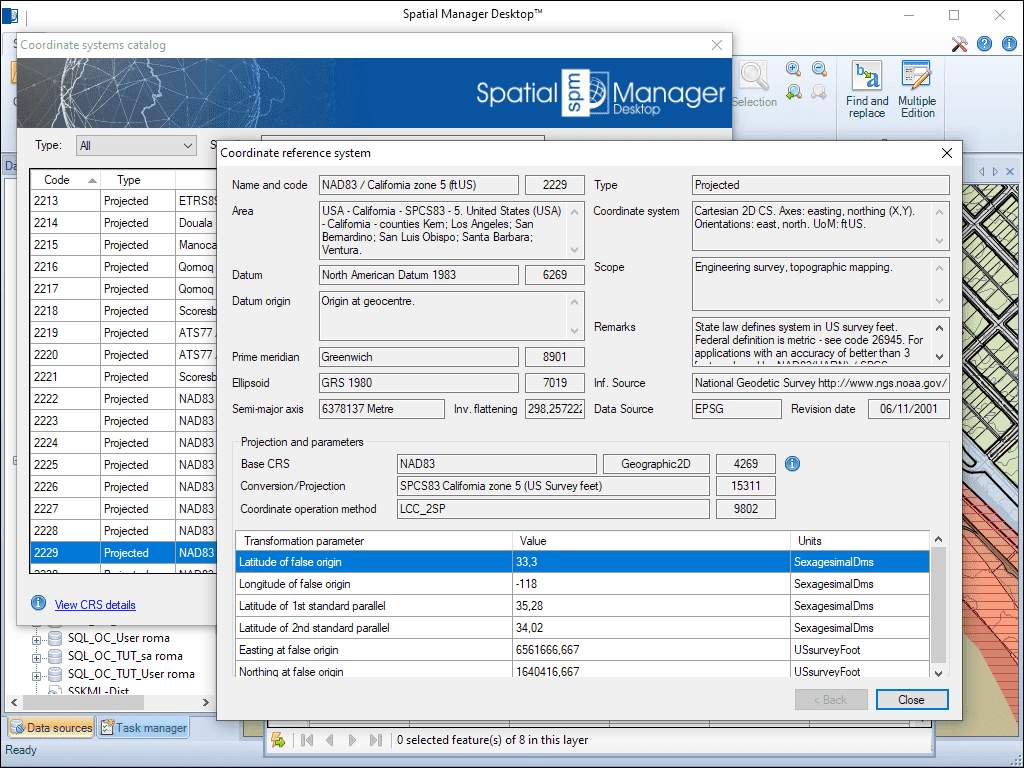
Task: Open the help question mark icon
Action: [984, 44]
